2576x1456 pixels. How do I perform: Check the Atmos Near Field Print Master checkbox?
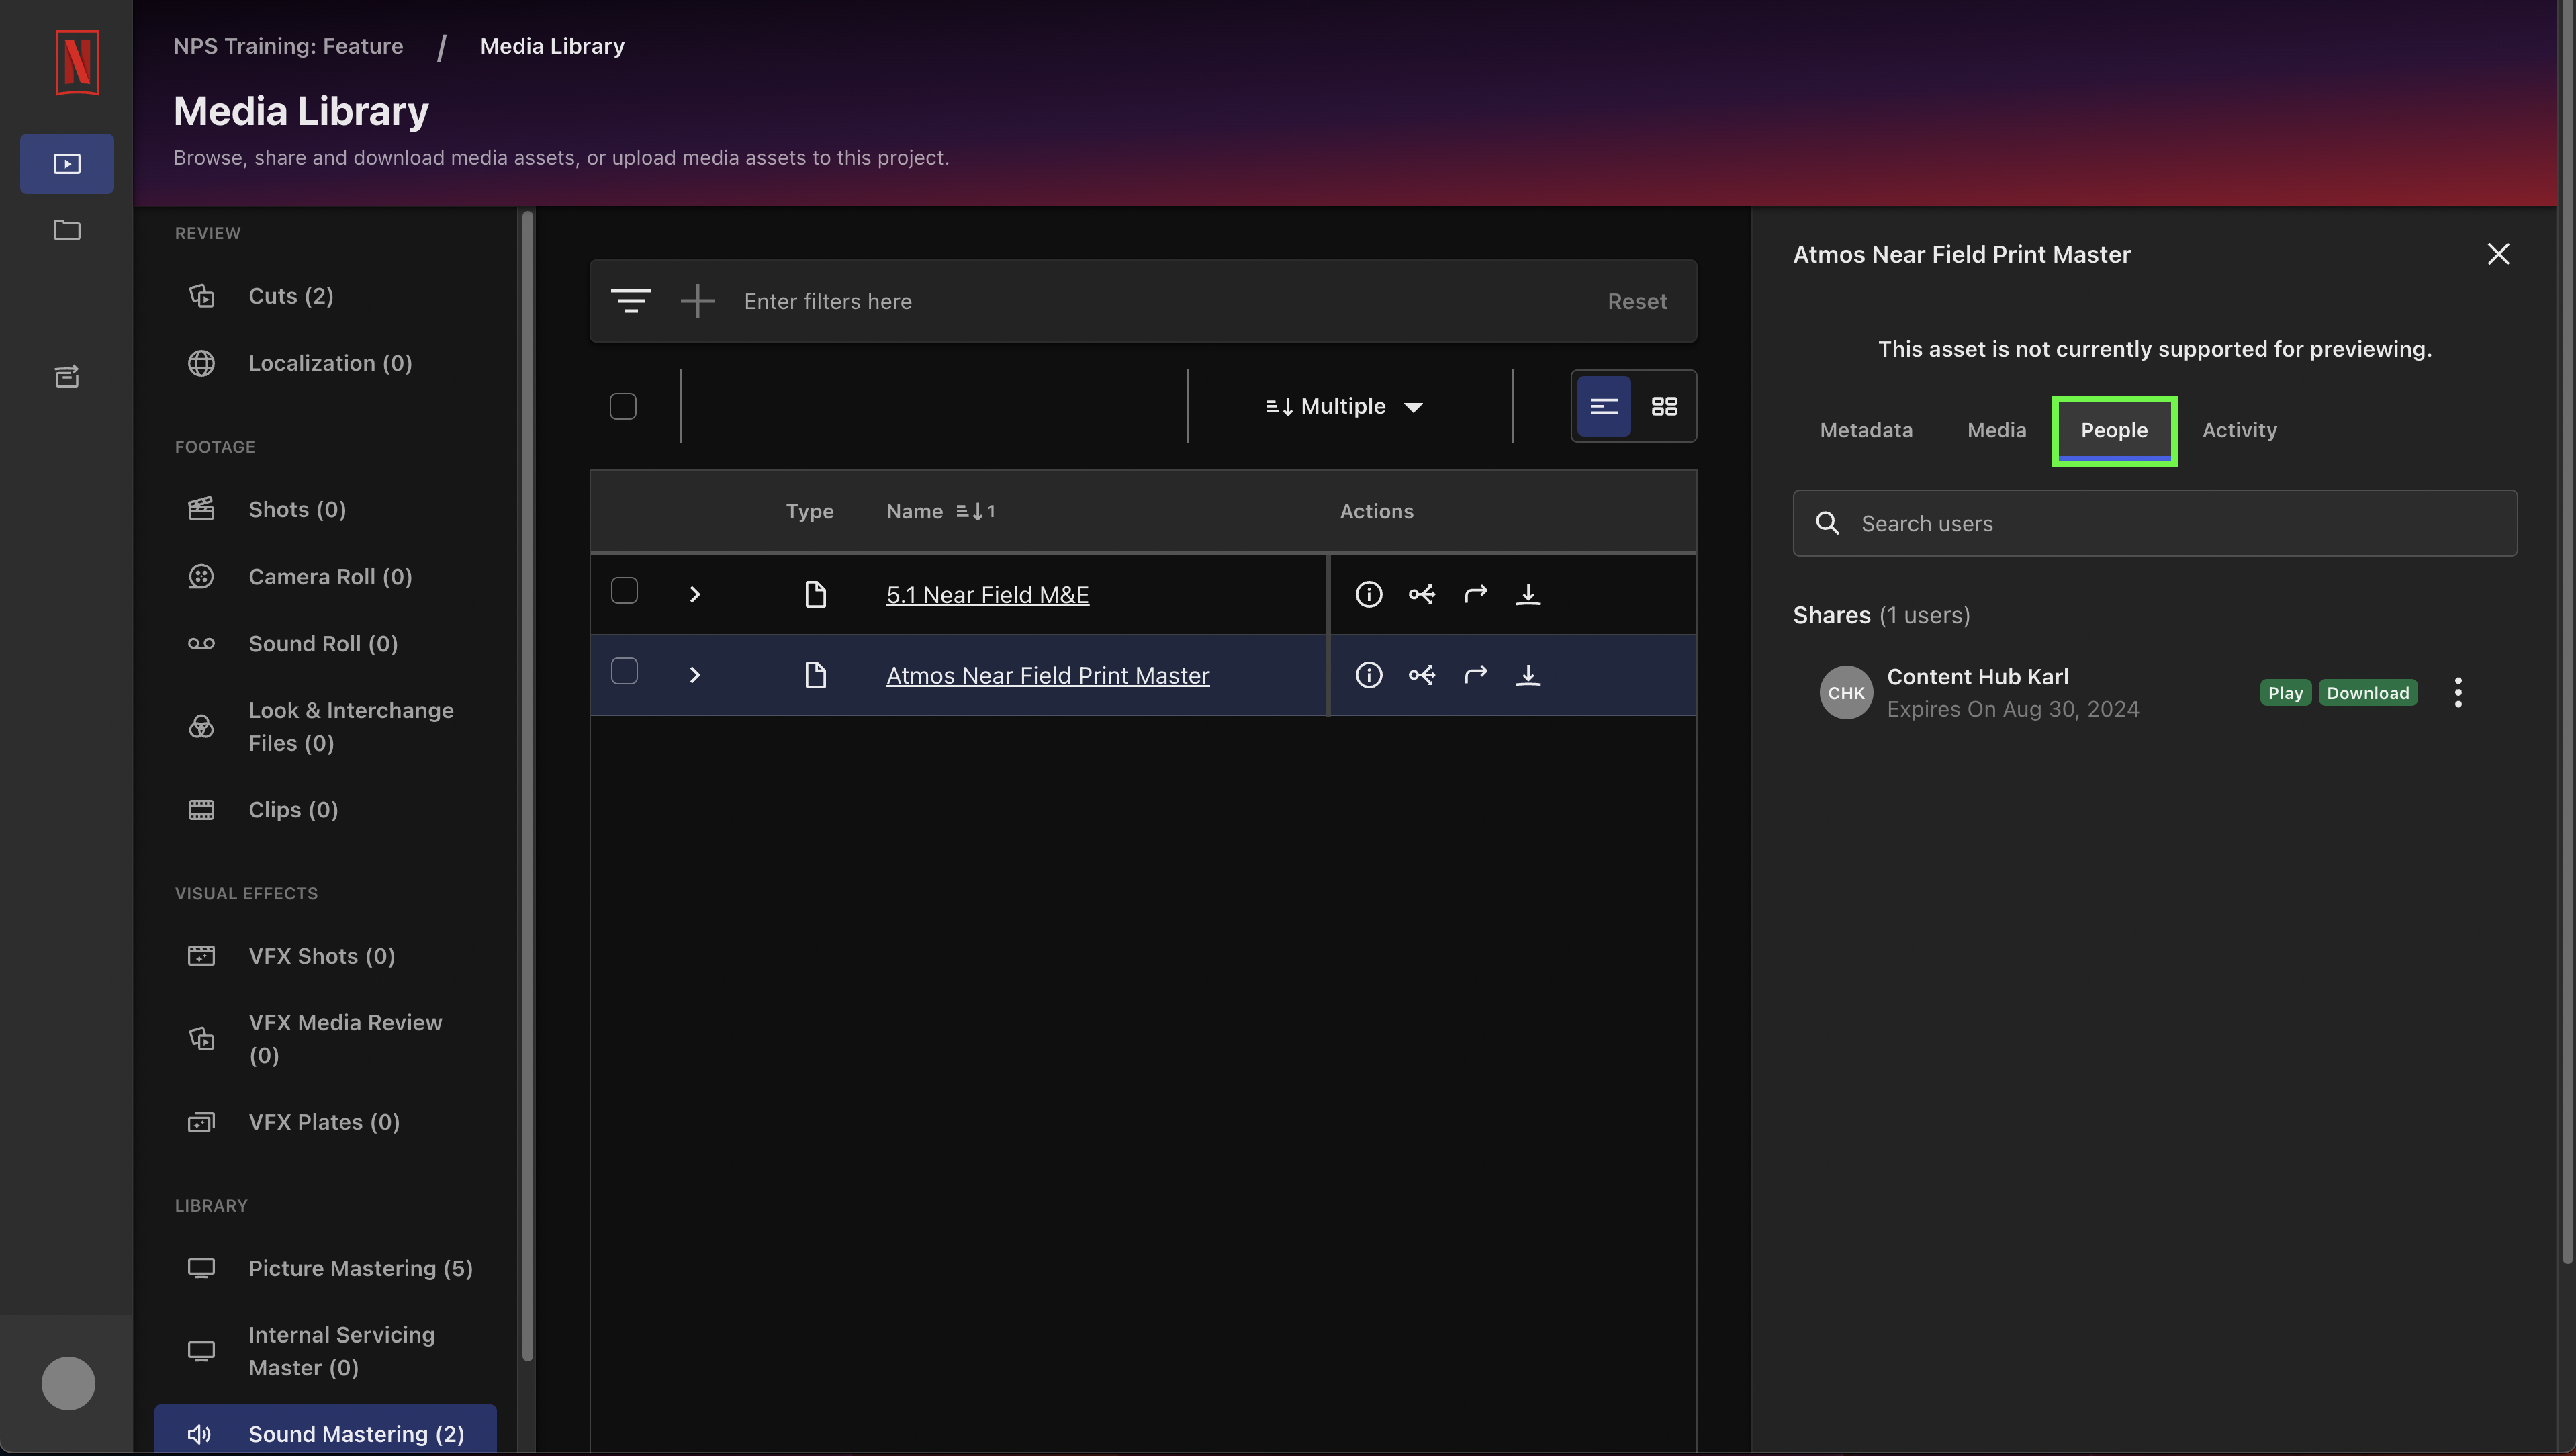pos(624,671)
